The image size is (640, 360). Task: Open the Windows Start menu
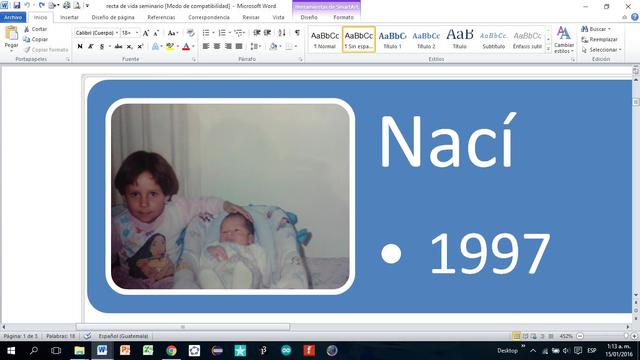pyautogui.click(x=11, y=351)
